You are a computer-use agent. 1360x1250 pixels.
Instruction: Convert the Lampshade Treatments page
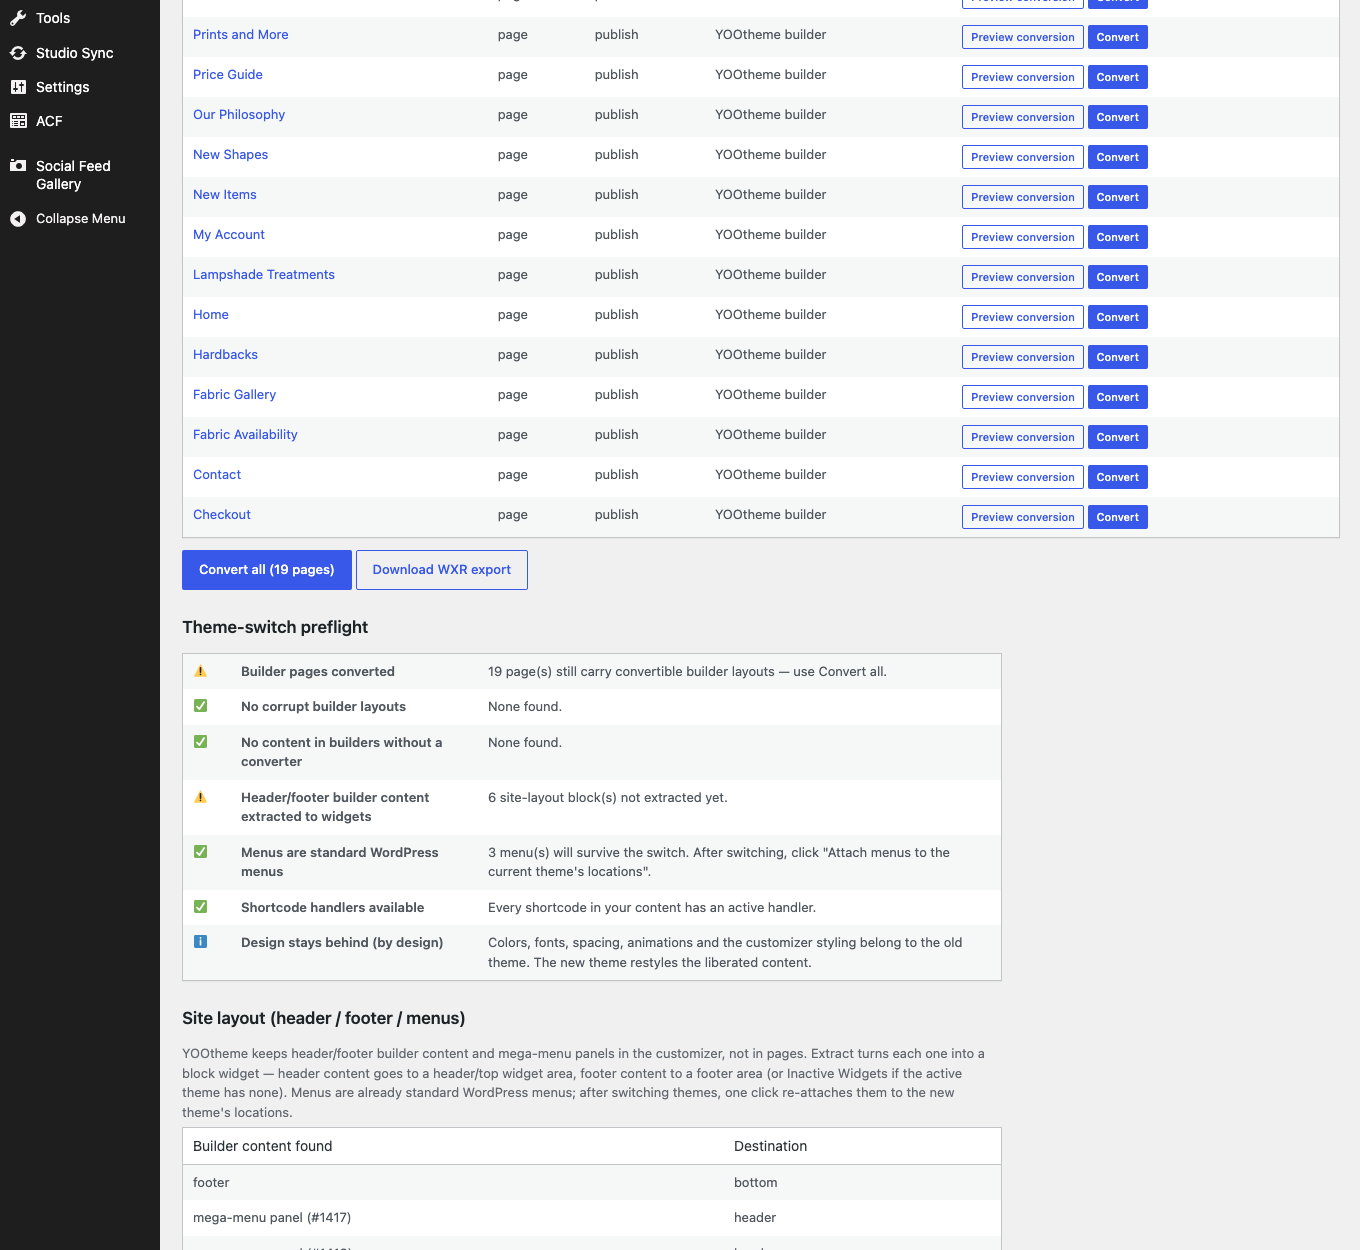1118,277
